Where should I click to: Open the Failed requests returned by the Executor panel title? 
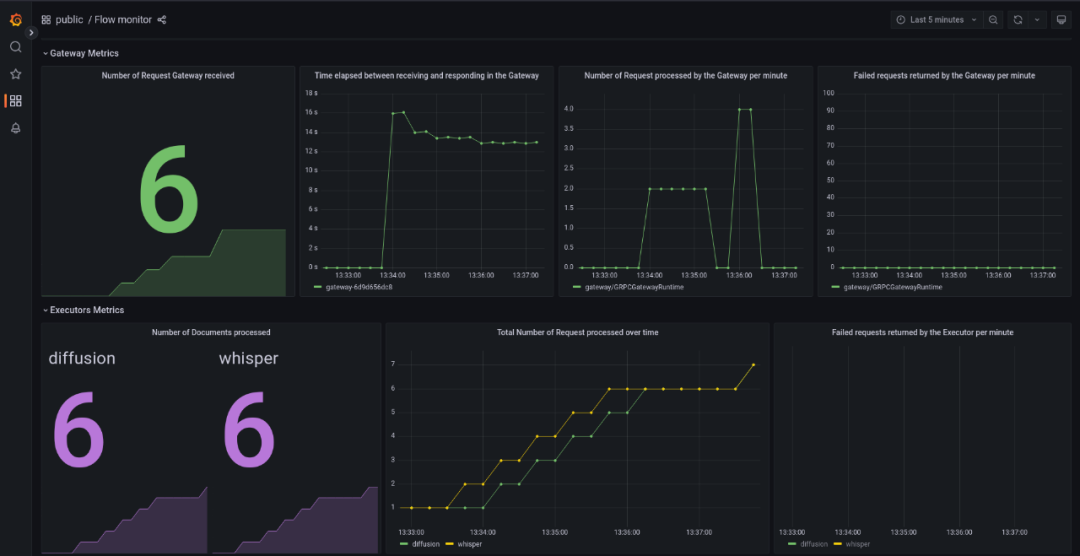click(x=922, y=332)
